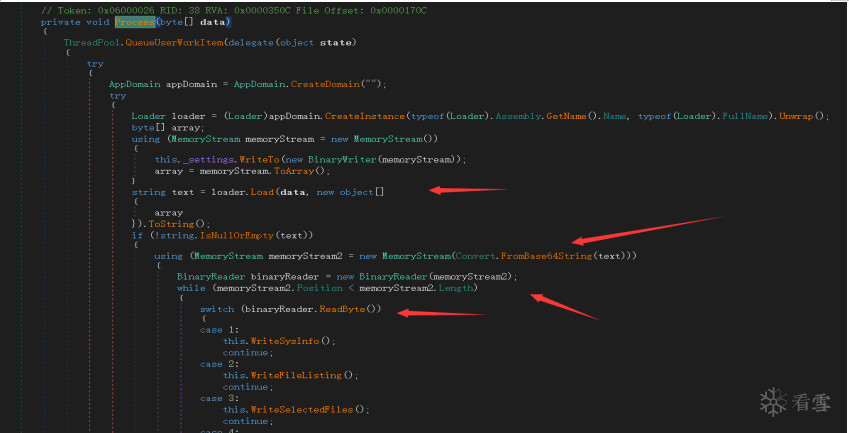Click the state parameter name
The height and width of the screenshot is (433, 849).
point(336,43)
